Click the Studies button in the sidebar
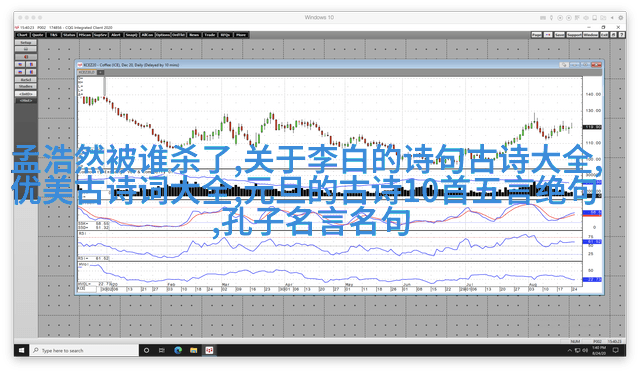This screenshot has width=640, height=373. 26,87
